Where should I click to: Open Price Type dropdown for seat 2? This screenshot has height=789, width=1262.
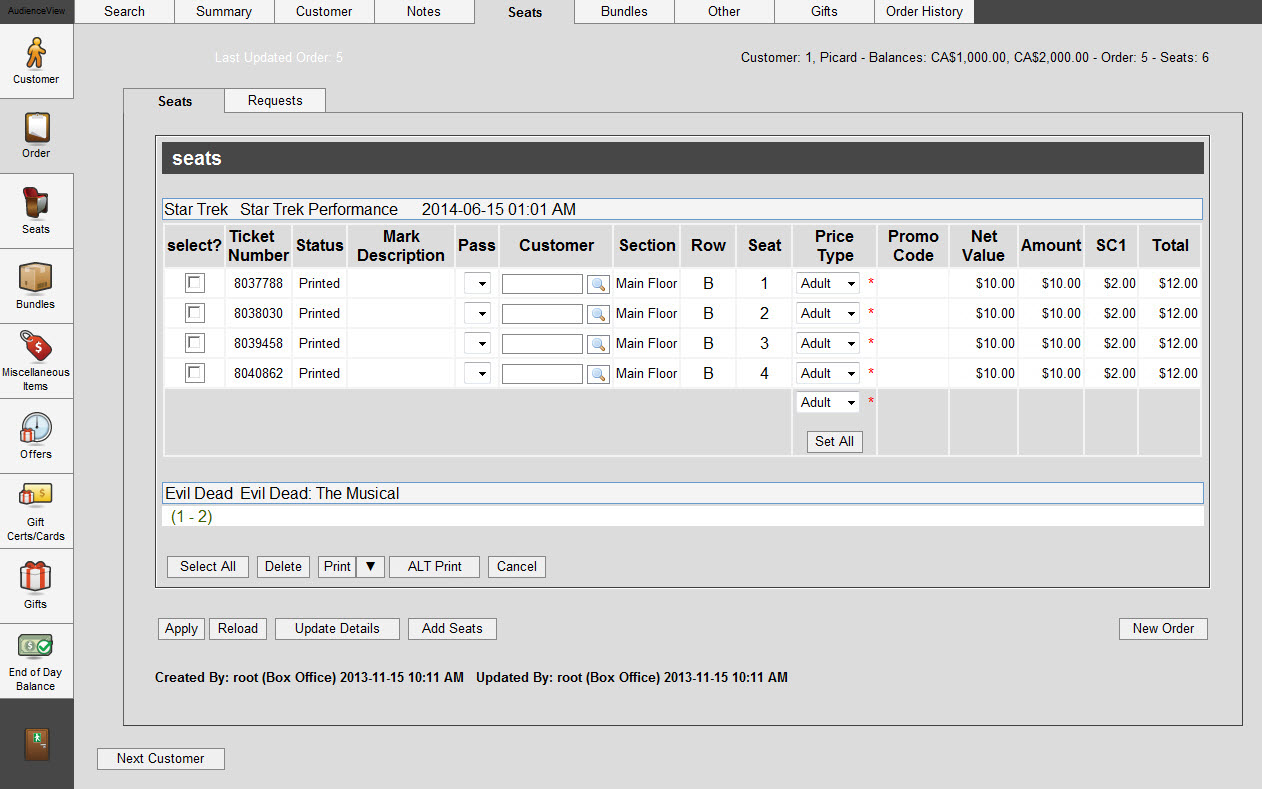(x=828, y=313)
